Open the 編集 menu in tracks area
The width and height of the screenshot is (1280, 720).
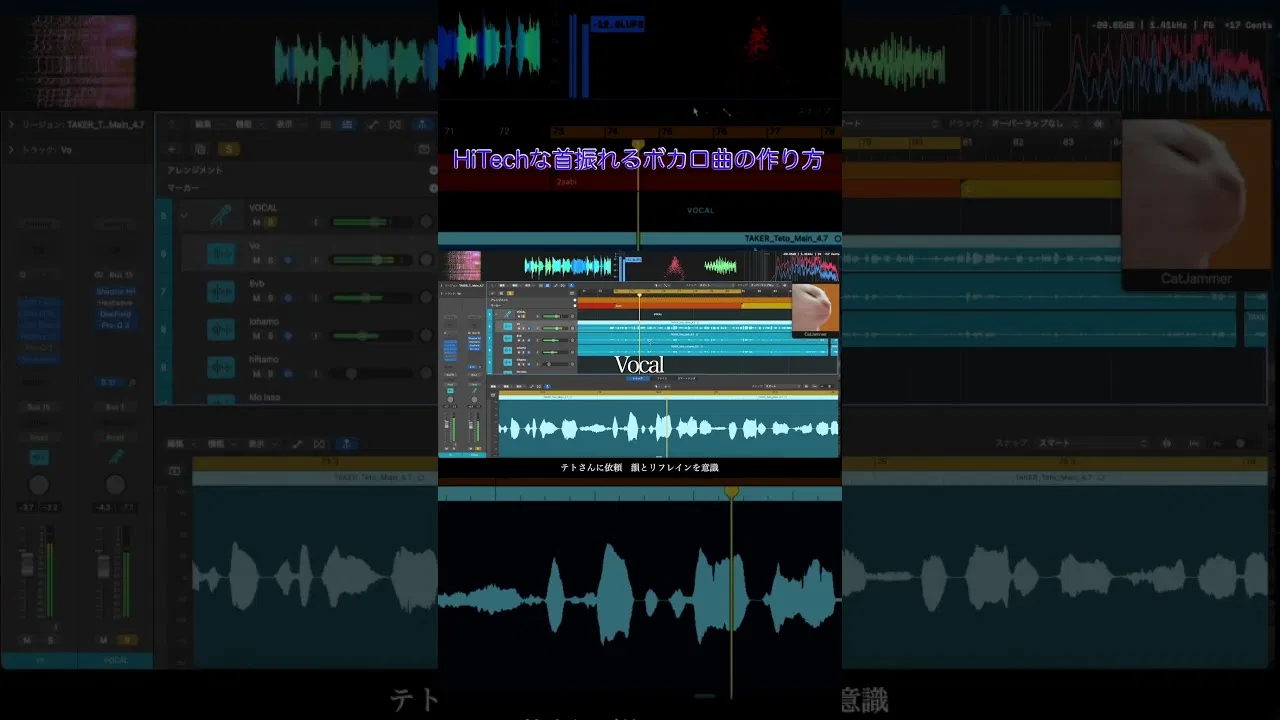tap(202, 125)
